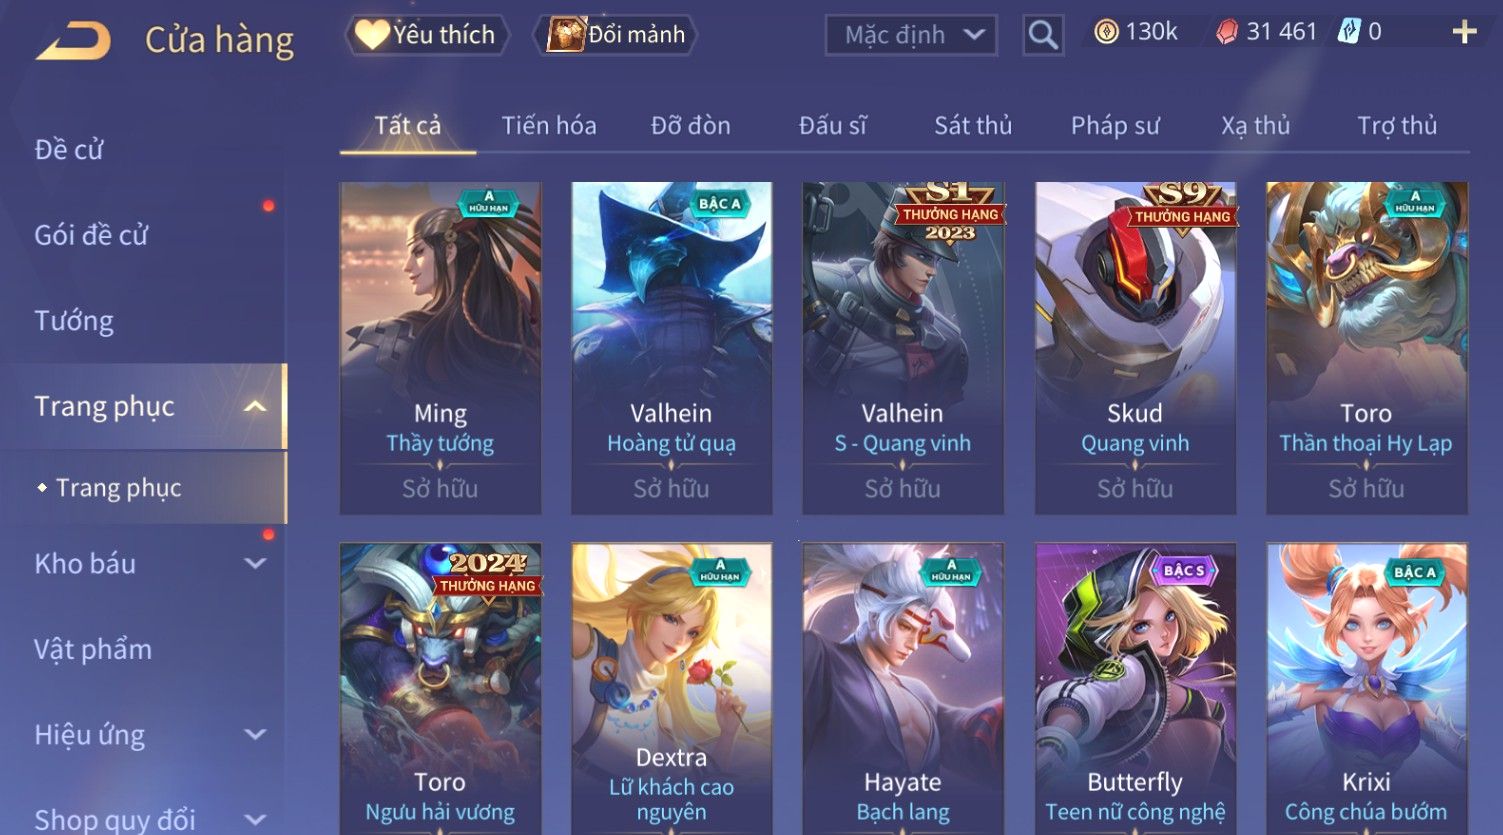Click the blue voucher currency icon
1503x835 pixels.
1349,32
